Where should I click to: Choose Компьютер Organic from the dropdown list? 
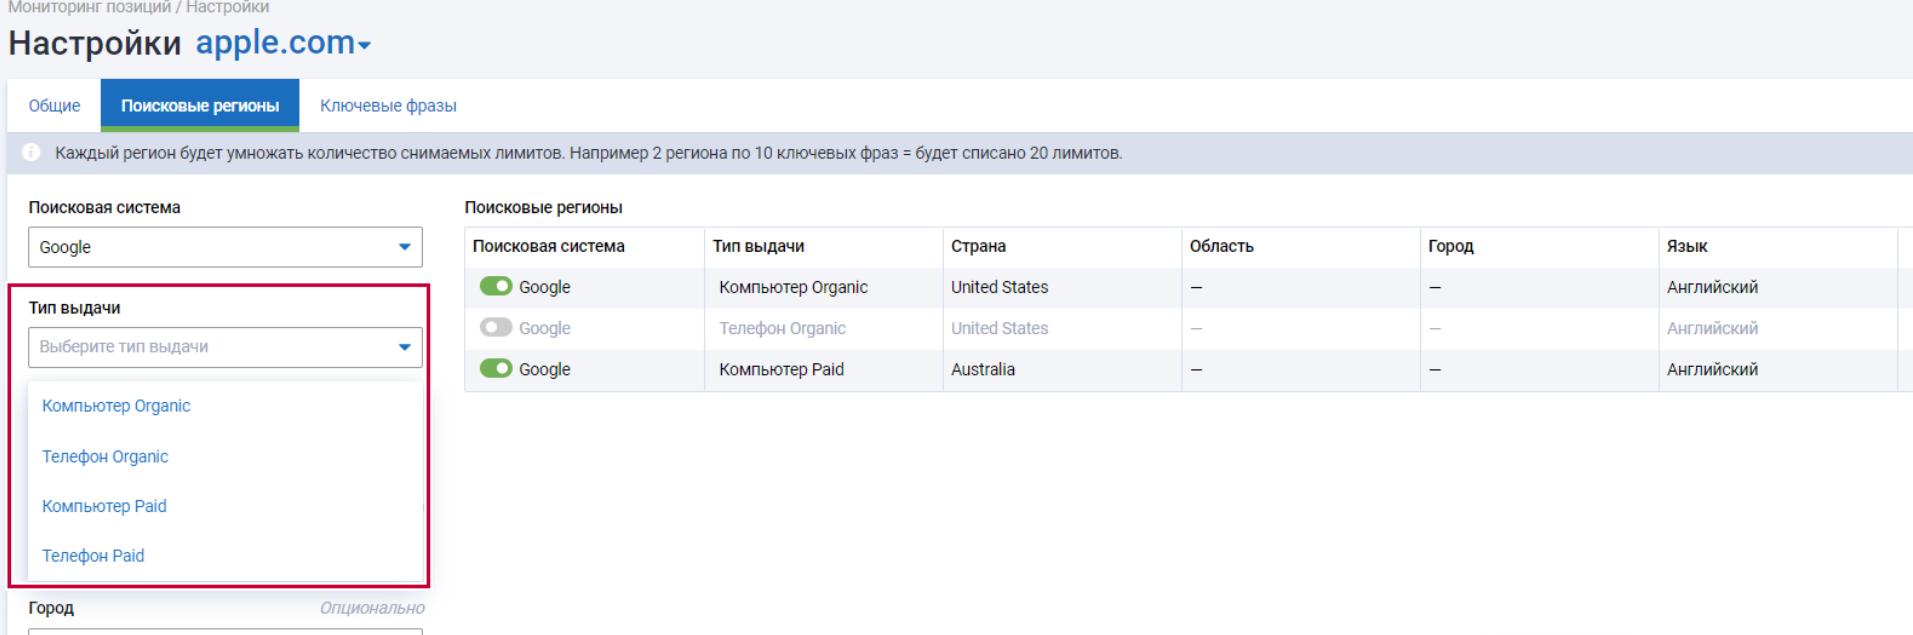pyautogui.click(x=116, y=406)
